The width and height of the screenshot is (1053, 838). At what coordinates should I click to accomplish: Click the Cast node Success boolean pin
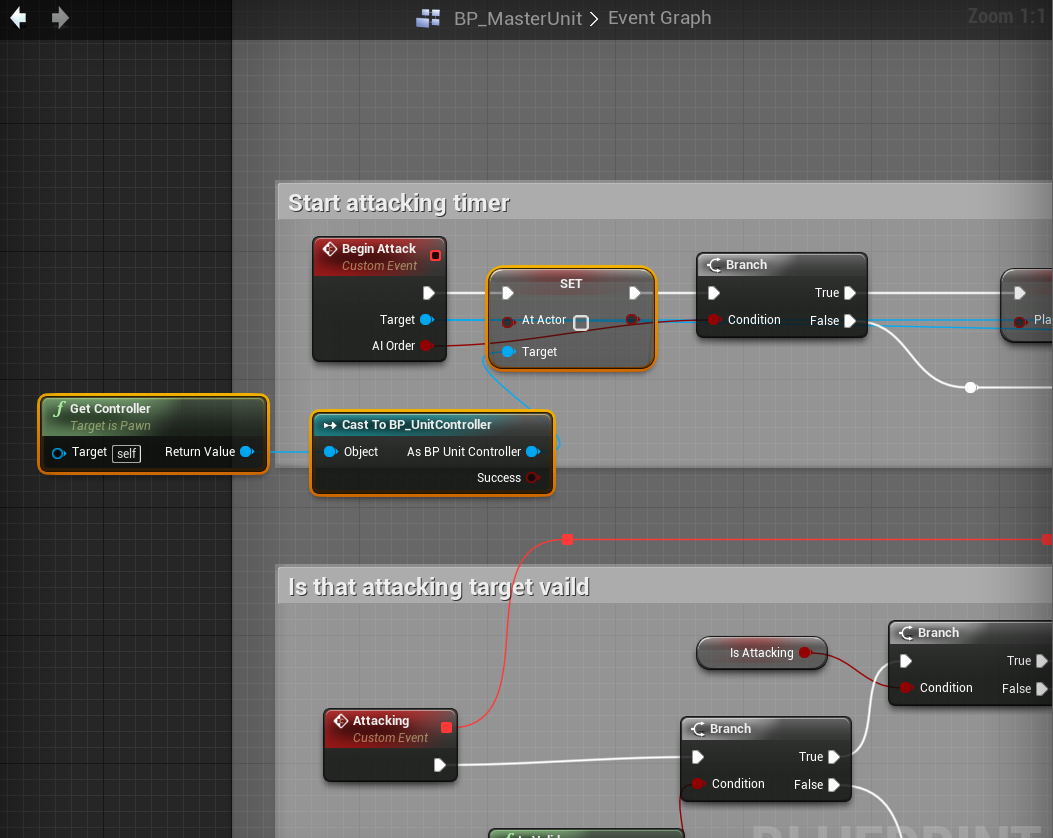coord(531,478)
